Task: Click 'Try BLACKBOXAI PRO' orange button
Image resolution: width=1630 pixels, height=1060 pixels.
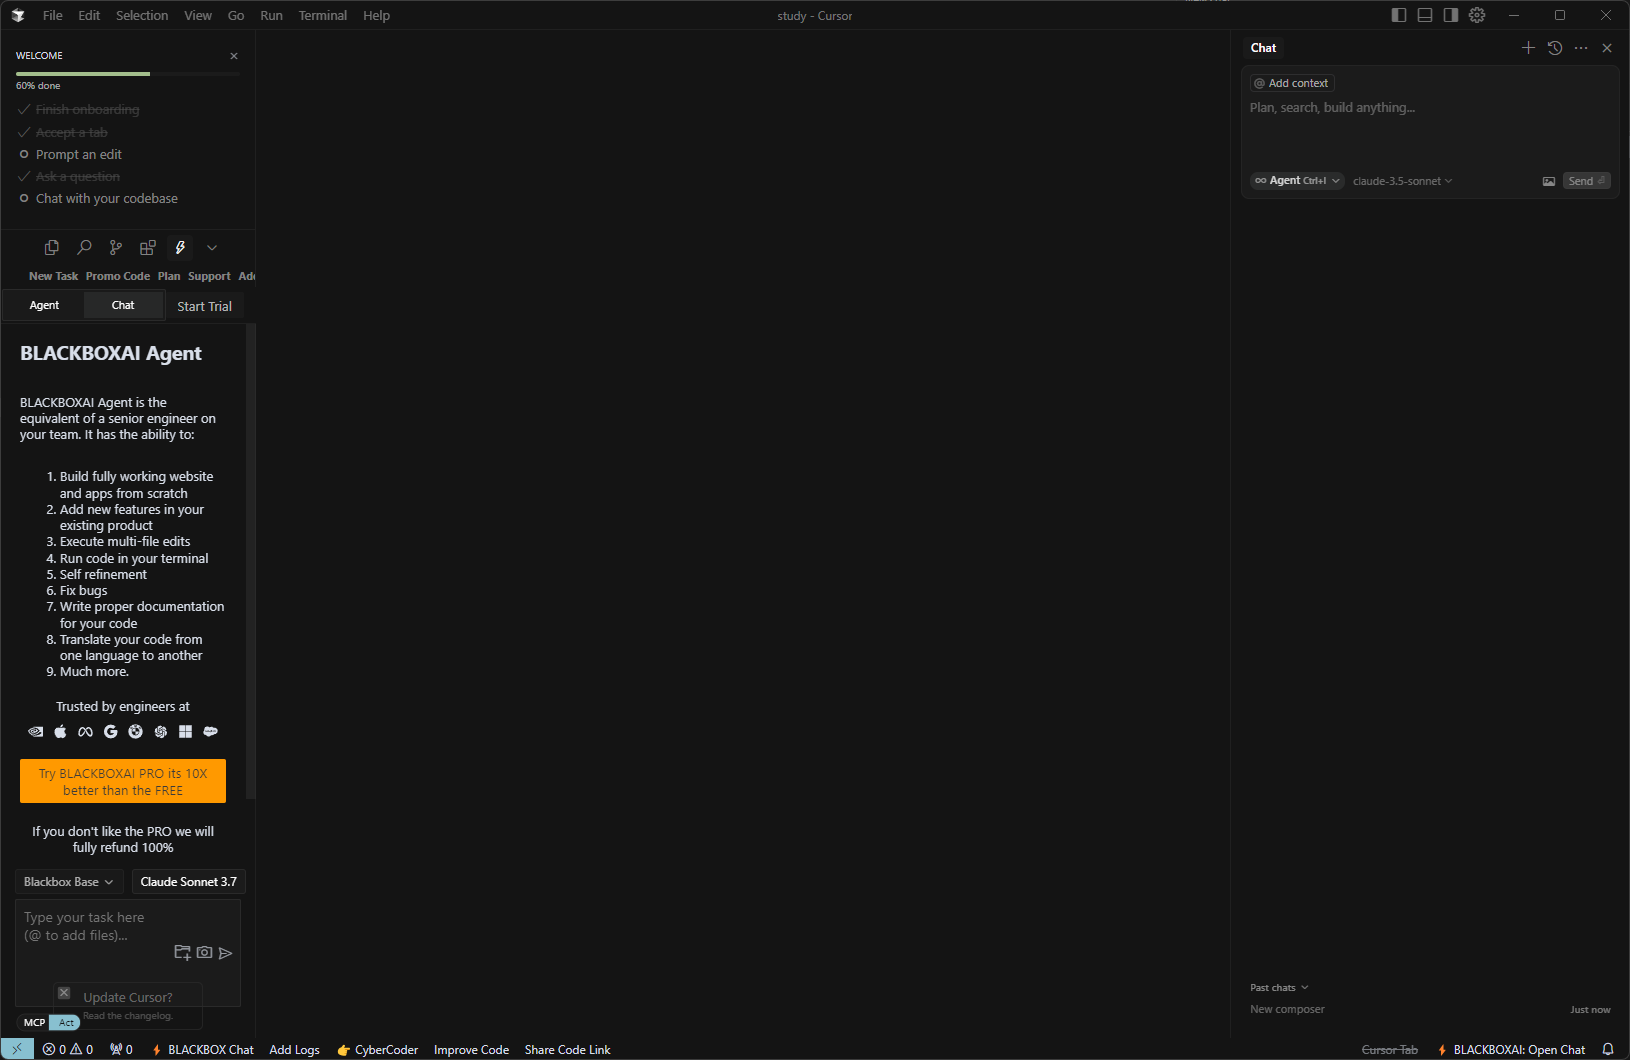Action: pos(123,781)
